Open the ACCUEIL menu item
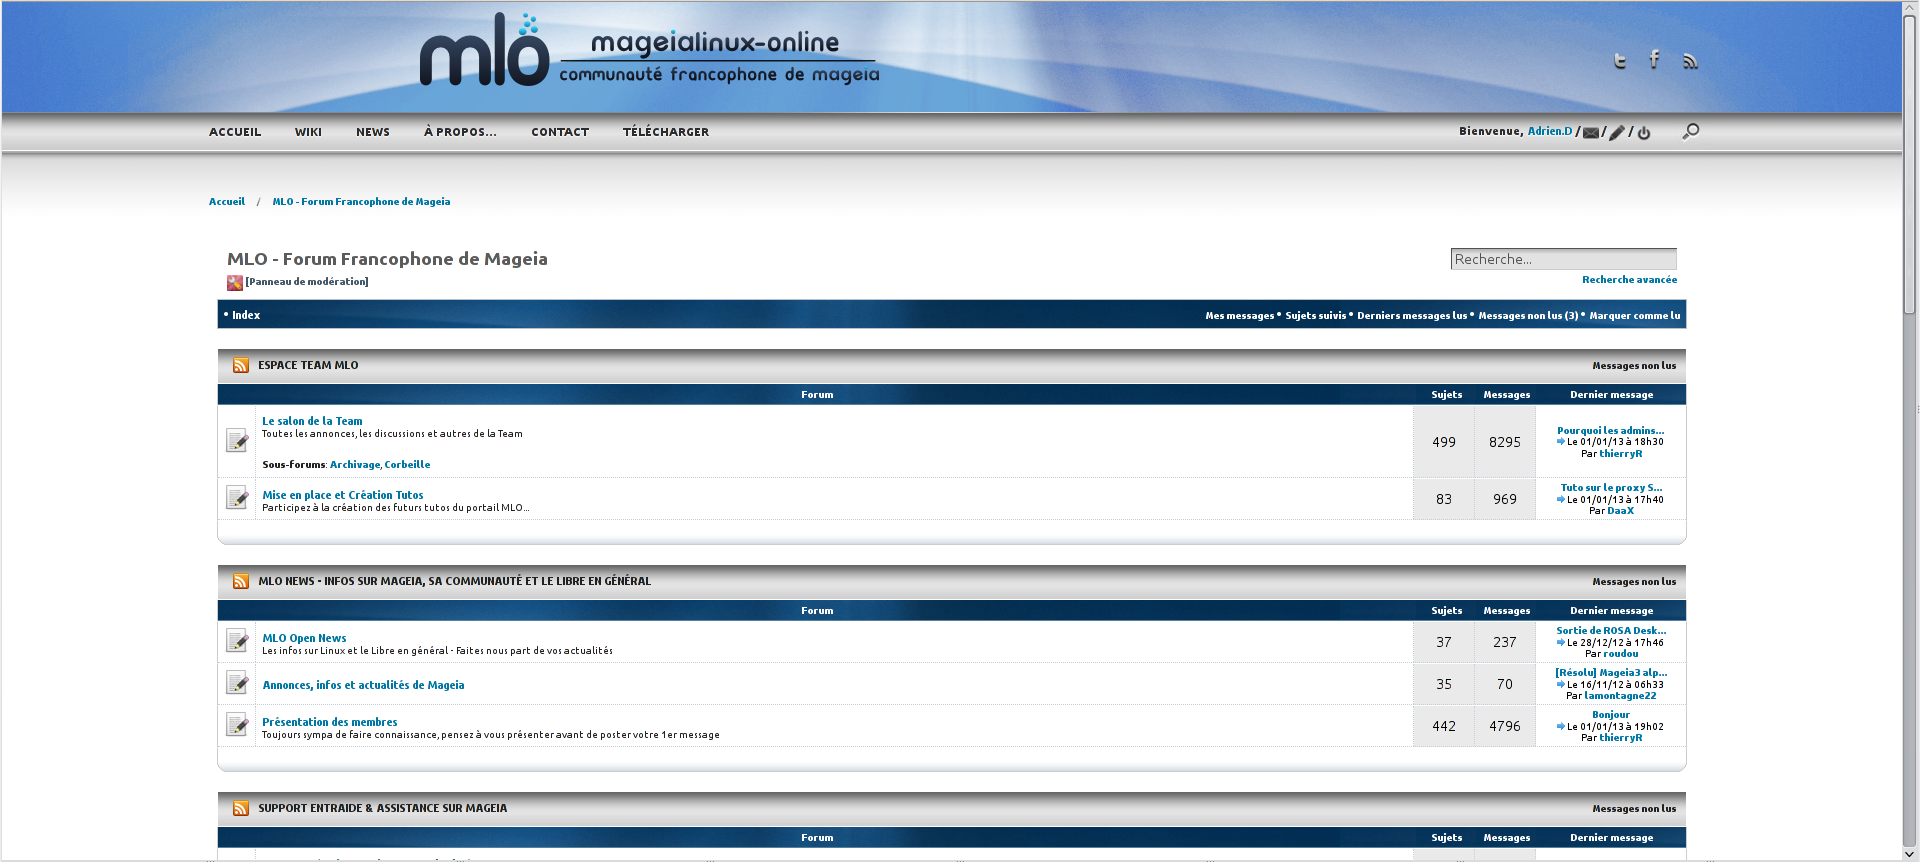This screenshot has width=1920, height=862. pyautogui.click(x=235, y=132)
